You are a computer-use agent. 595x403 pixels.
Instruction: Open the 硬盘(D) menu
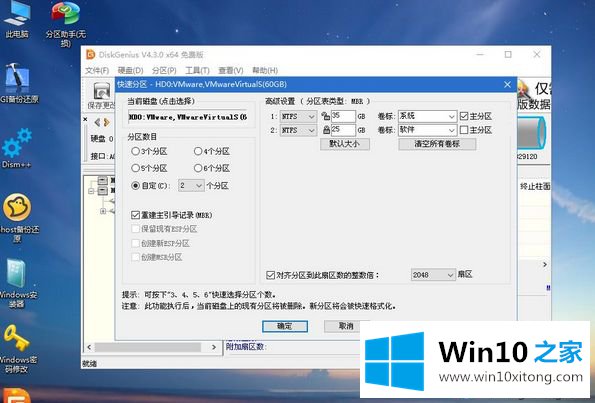coord(130,71)
